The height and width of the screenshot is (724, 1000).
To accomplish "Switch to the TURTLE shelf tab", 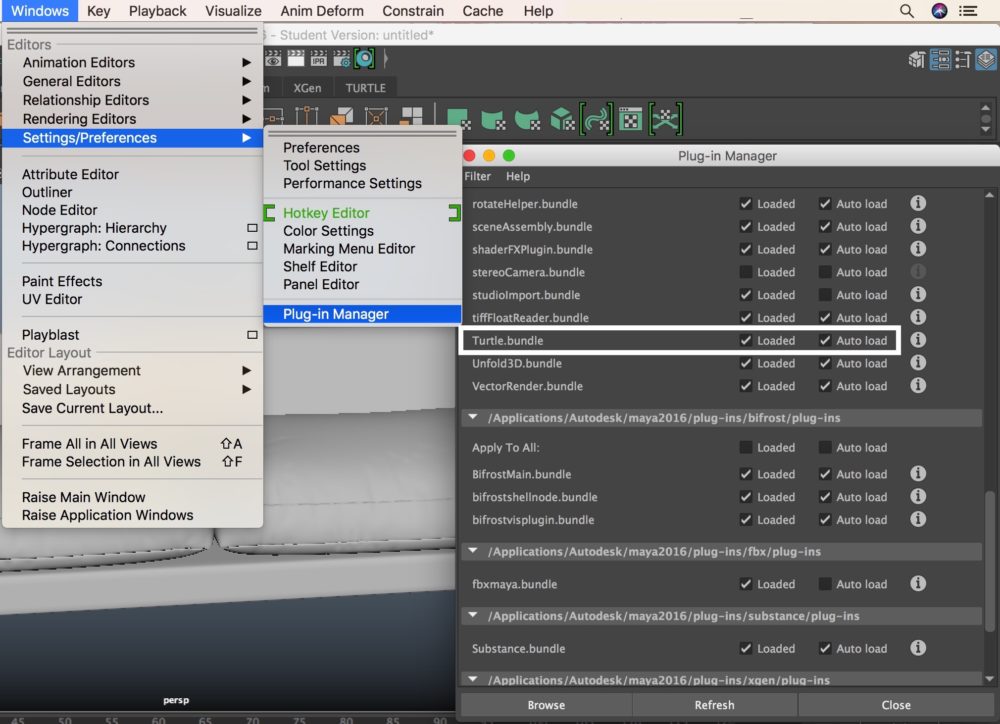I will click(x=365, y=88).
